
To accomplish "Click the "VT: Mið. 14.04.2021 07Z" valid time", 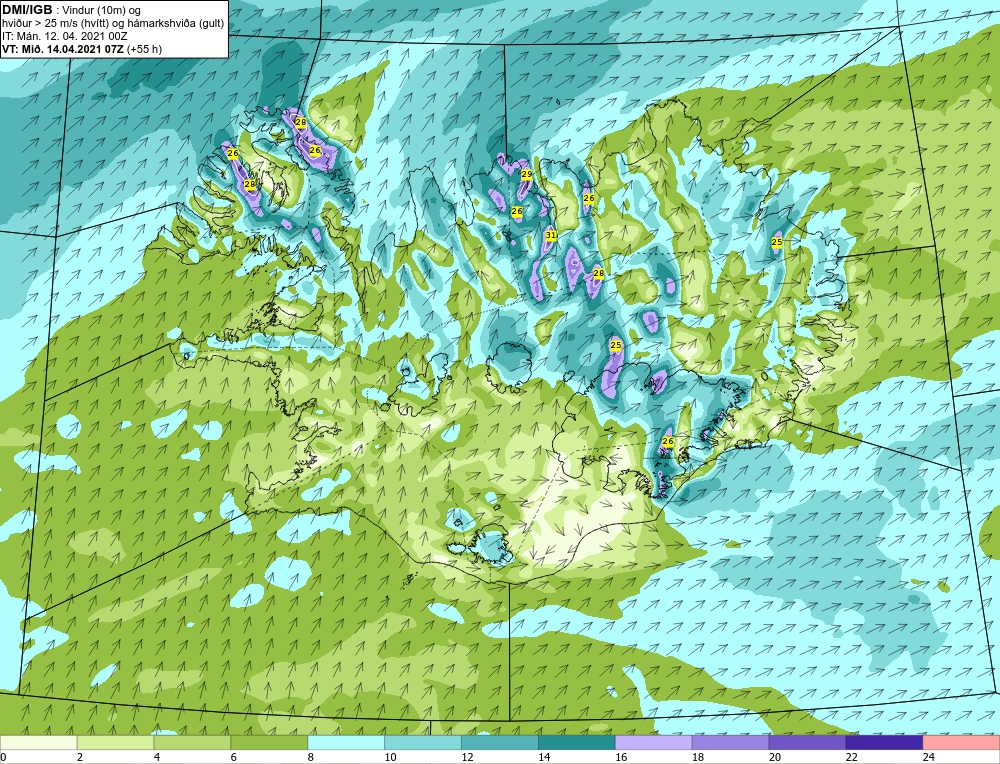I will 63,49.
